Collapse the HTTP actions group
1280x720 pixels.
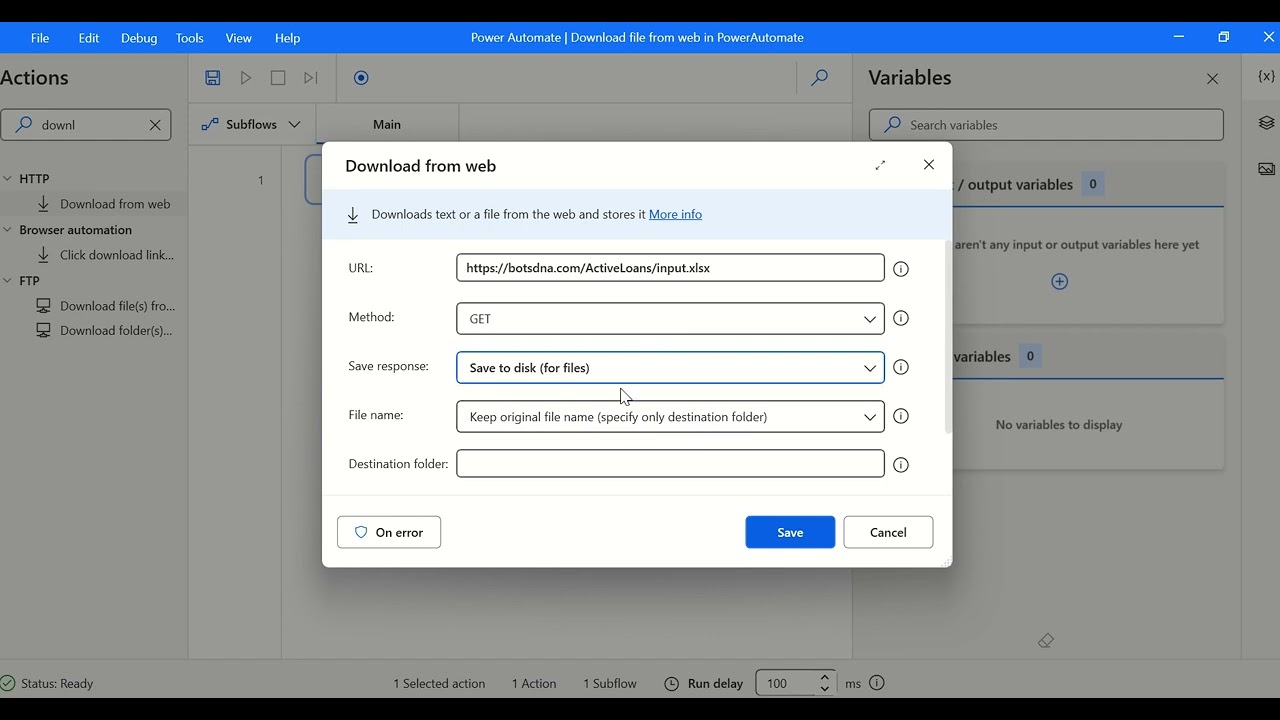click(7, 179)
